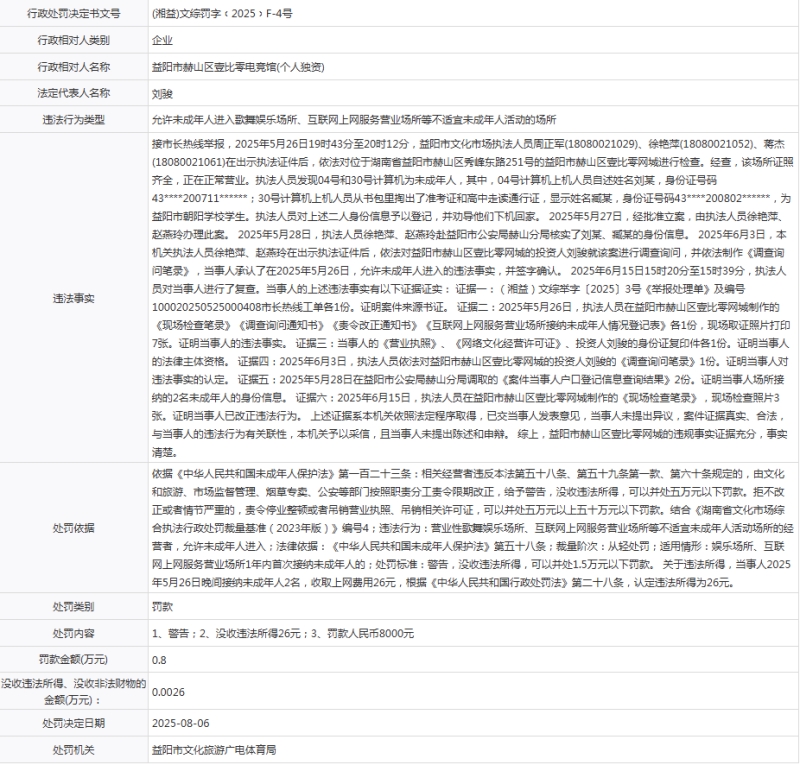Select the 罚款 penalty category value

pos(162,607)
